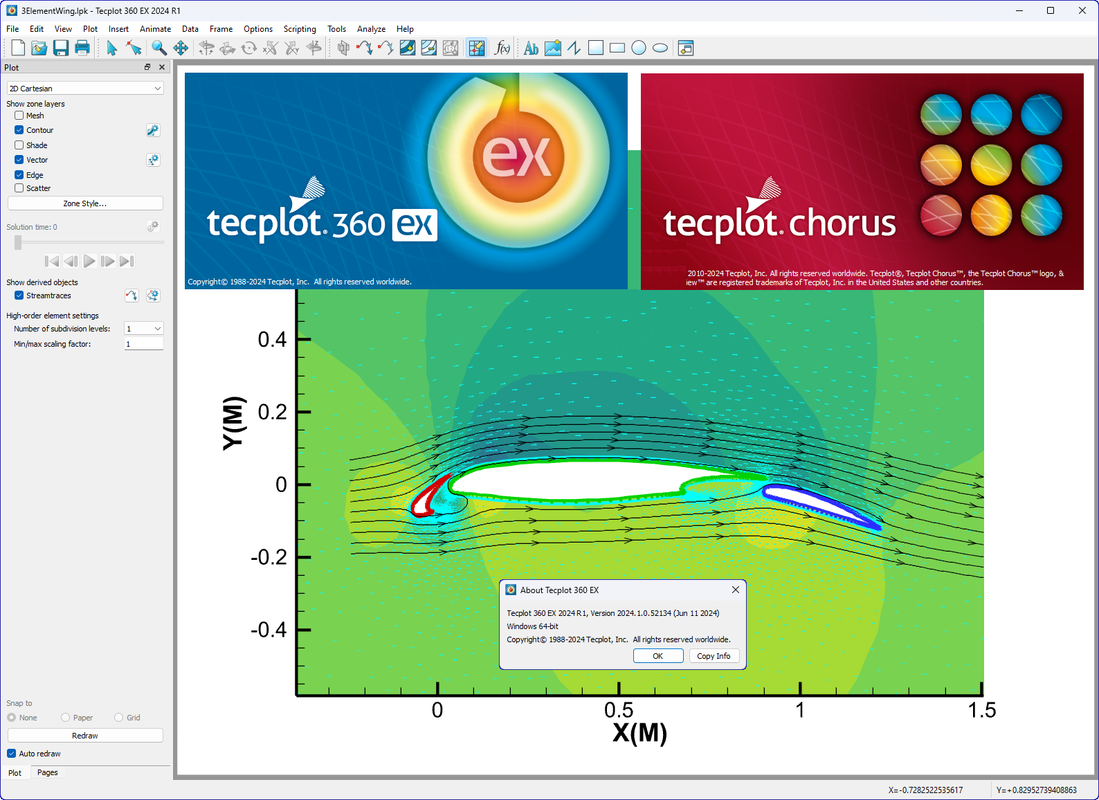Click the Print icon
The width and height of the screenshot is (1099, 800).
point(83,48)
